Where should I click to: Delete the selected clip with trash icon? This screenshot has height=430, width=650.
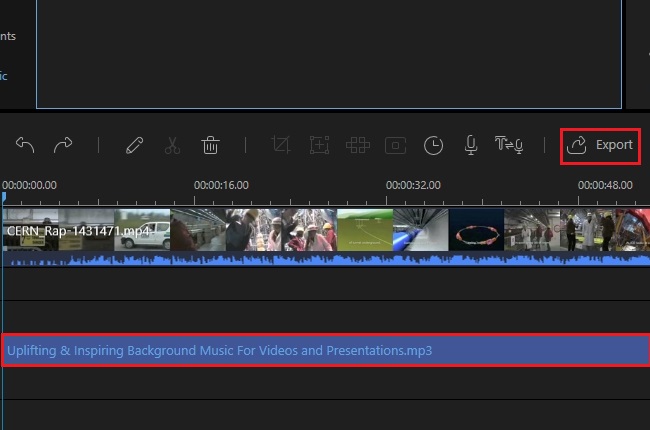tap(210, 145)
